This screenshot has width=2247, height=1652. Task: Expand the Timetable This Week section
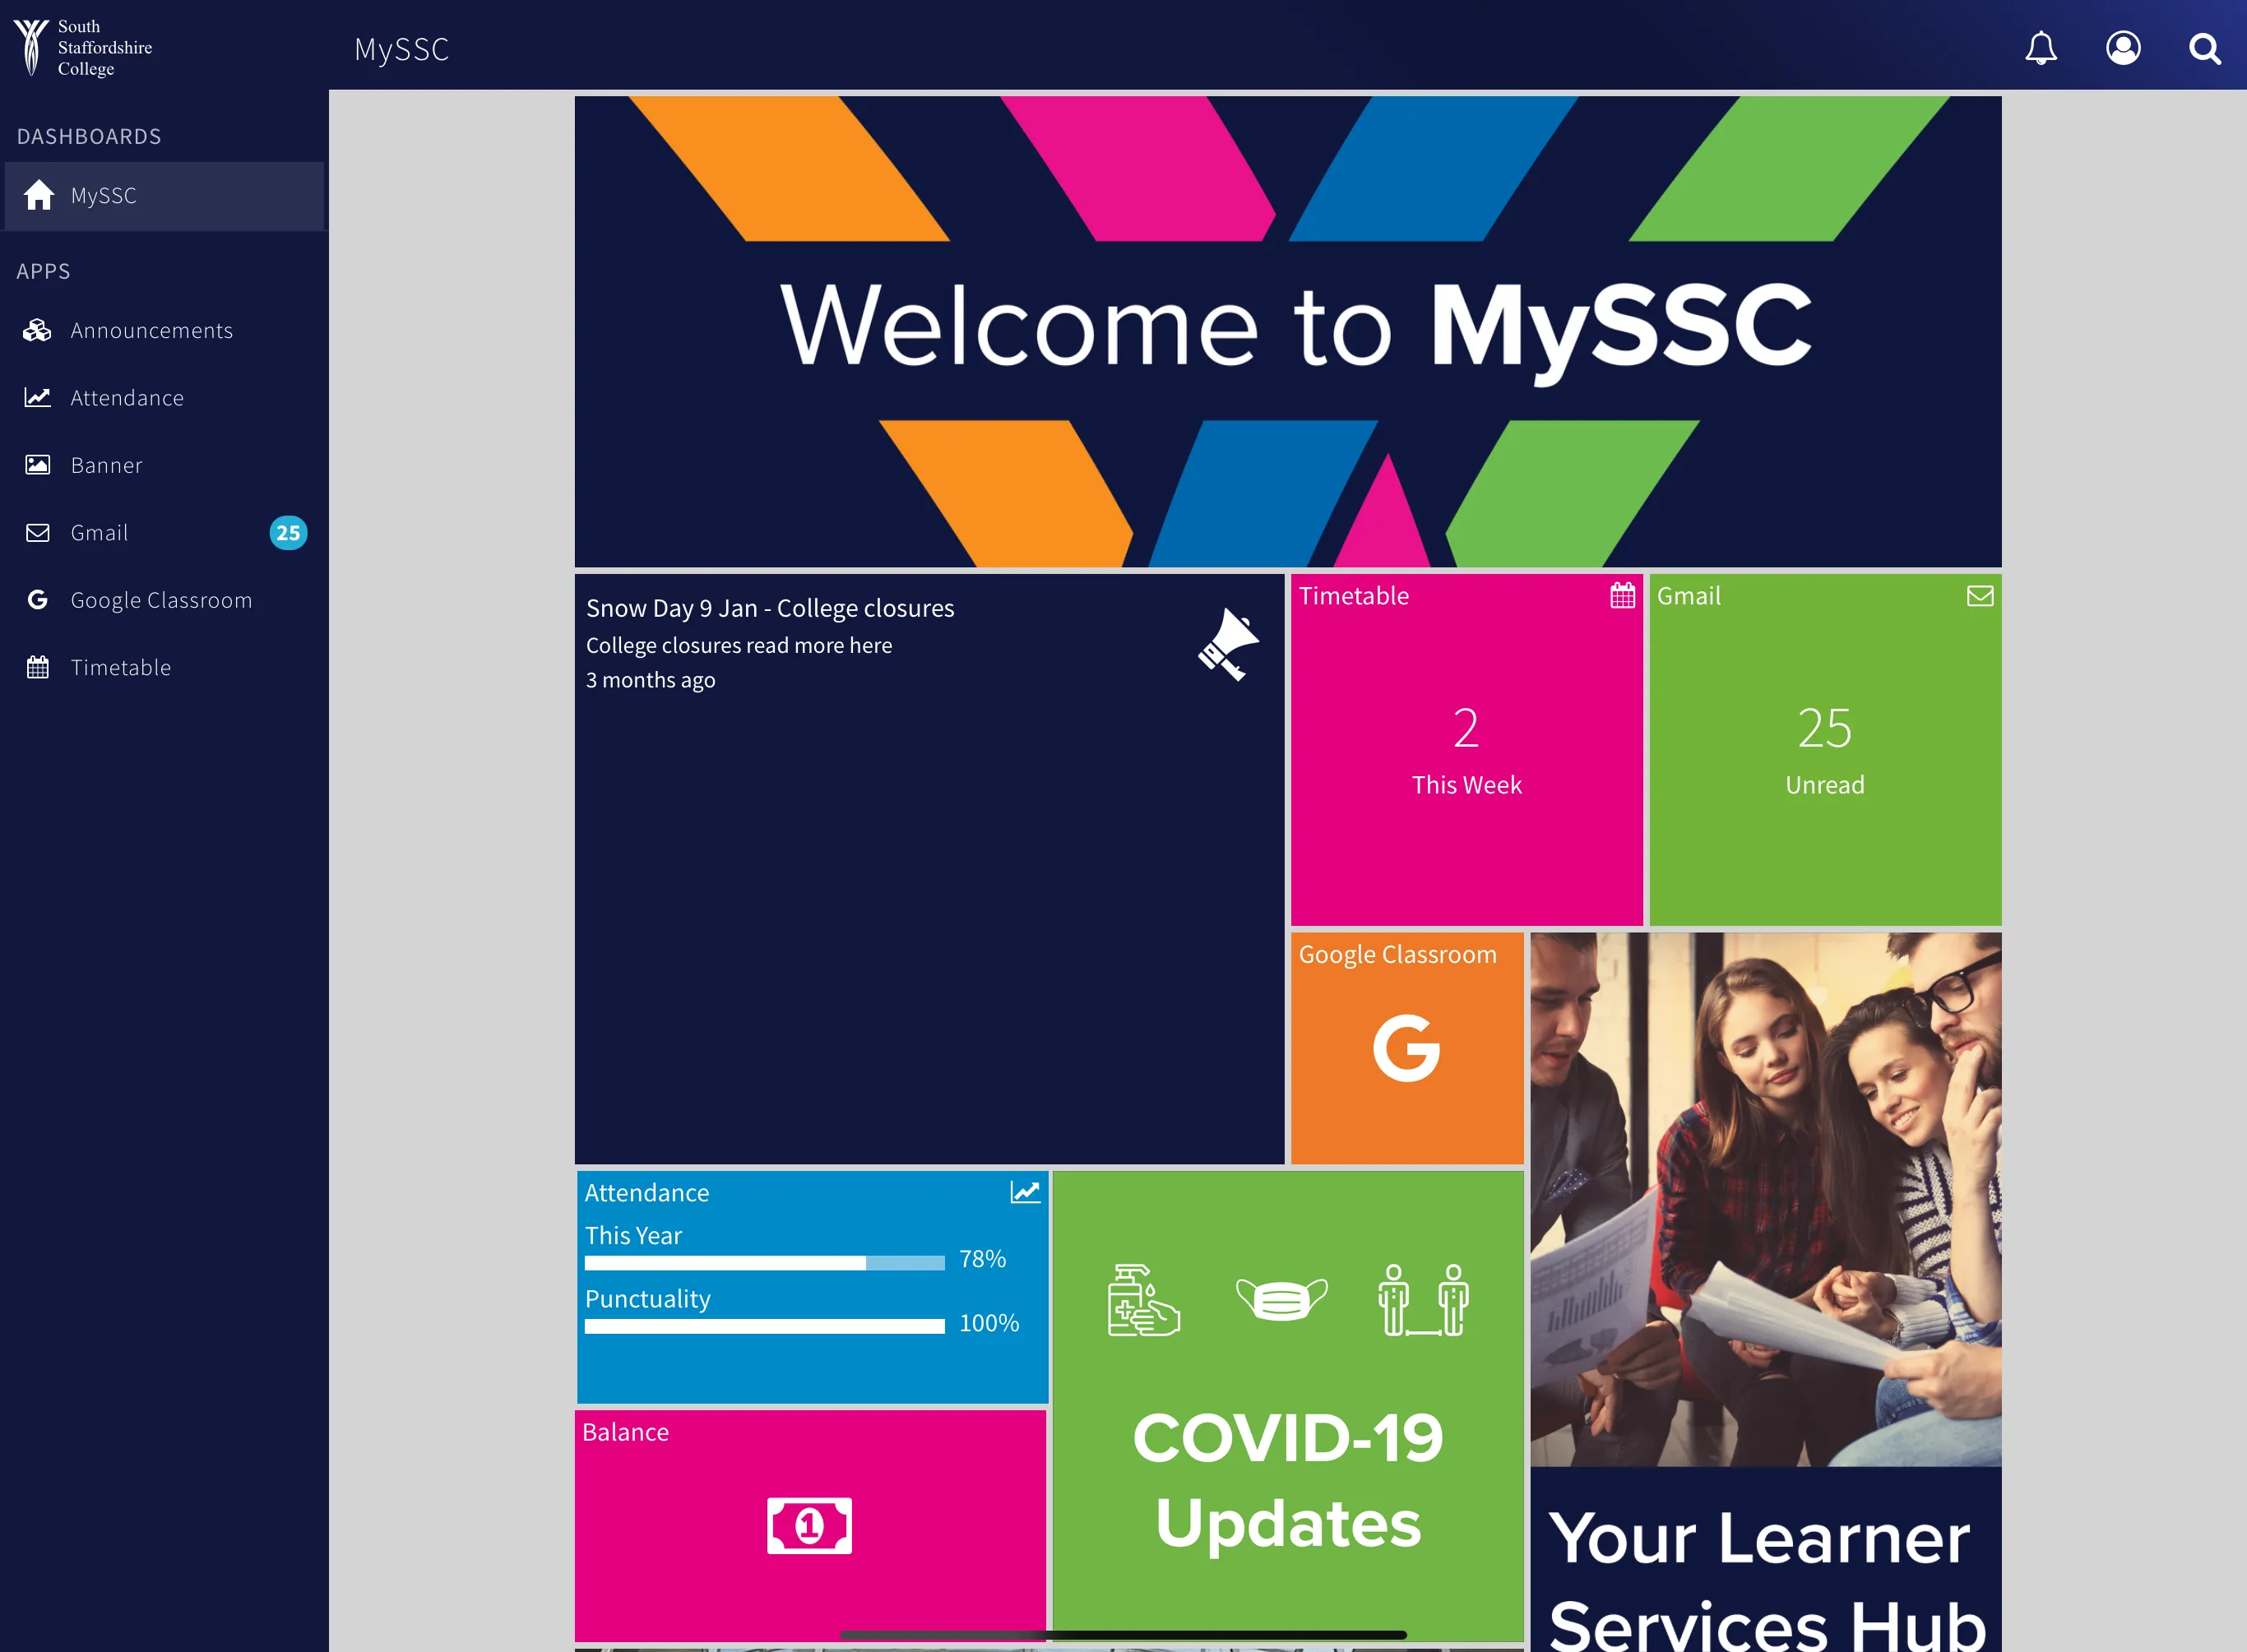point(1467,748)
